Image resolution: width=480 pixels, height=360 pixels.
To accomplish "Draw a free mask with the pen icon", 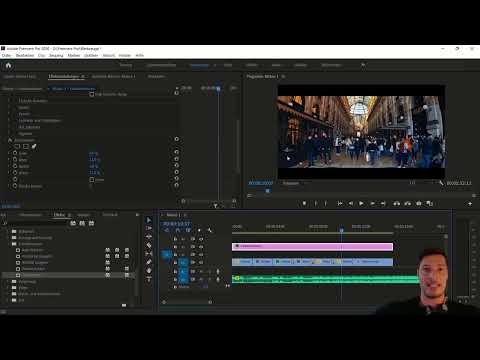I will (x=34, y=146).
